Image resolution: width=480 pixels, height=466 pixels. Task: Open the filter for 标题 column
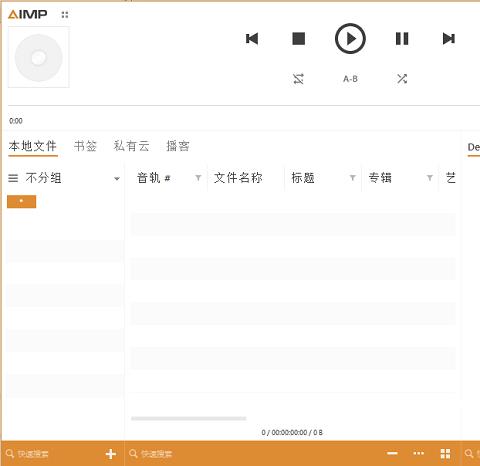(x=353, y=178)
